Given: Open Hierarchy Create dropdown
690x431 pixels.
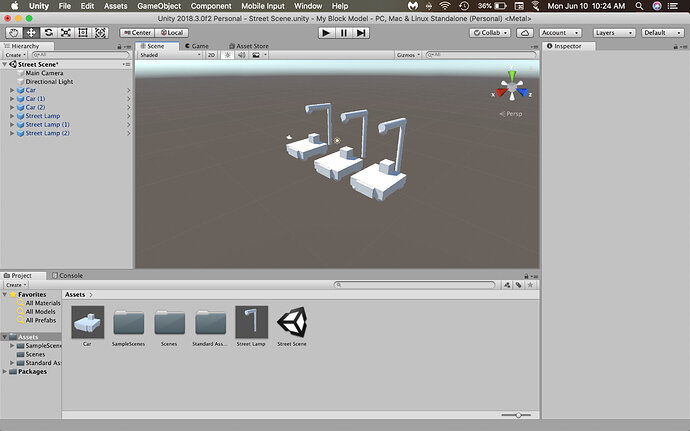Looking at the screenshot, I should [15, 55].
